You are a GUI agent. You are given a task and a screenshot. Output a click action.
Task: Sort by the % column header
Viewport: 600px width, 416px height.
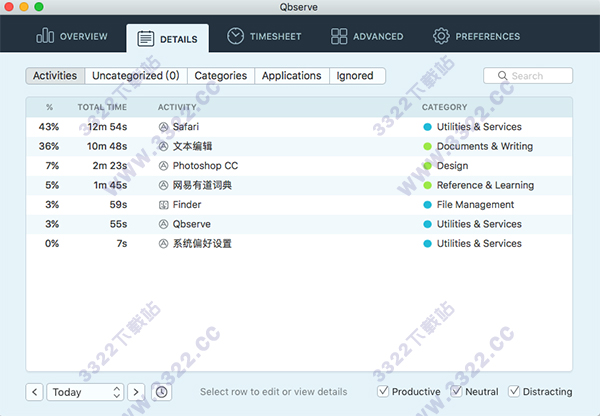pos(49,107)
